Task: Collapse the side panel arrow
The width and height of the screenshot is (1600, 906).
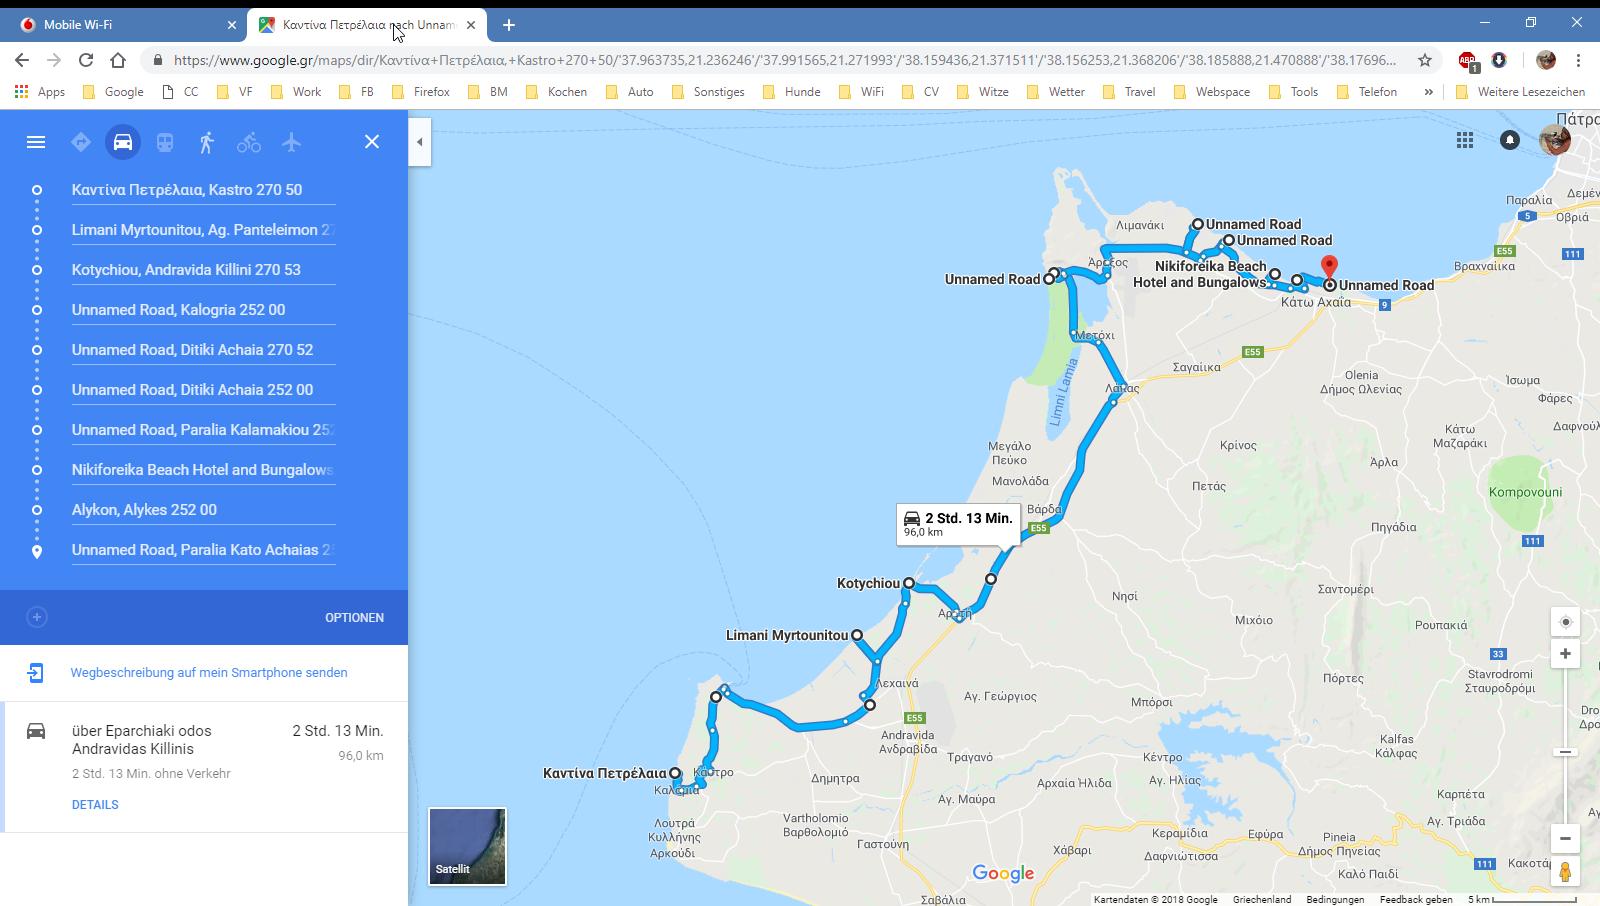Action: [x=420, y=142]
